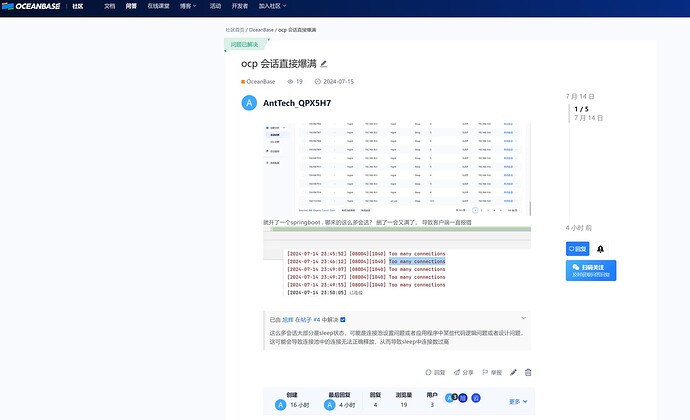Click the trash delete icon under the post
Viewport: 690px width, 420px height.
[x=528, y=372]
